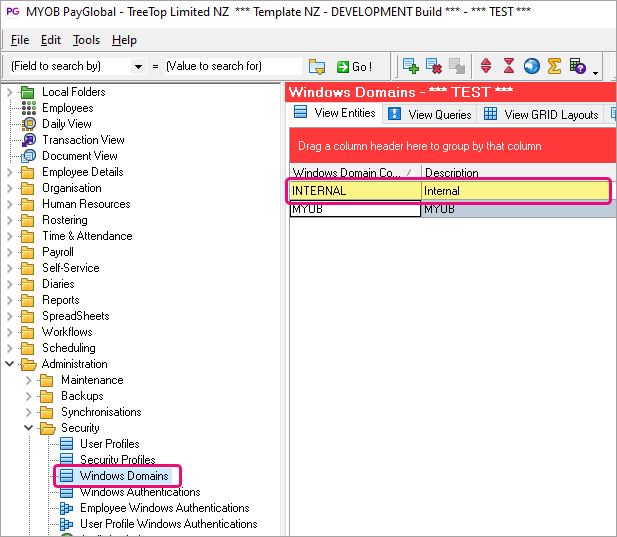Open the Field to search by dropdown
The height and width of the screenshot is (537, 617).
click(138, 66)
